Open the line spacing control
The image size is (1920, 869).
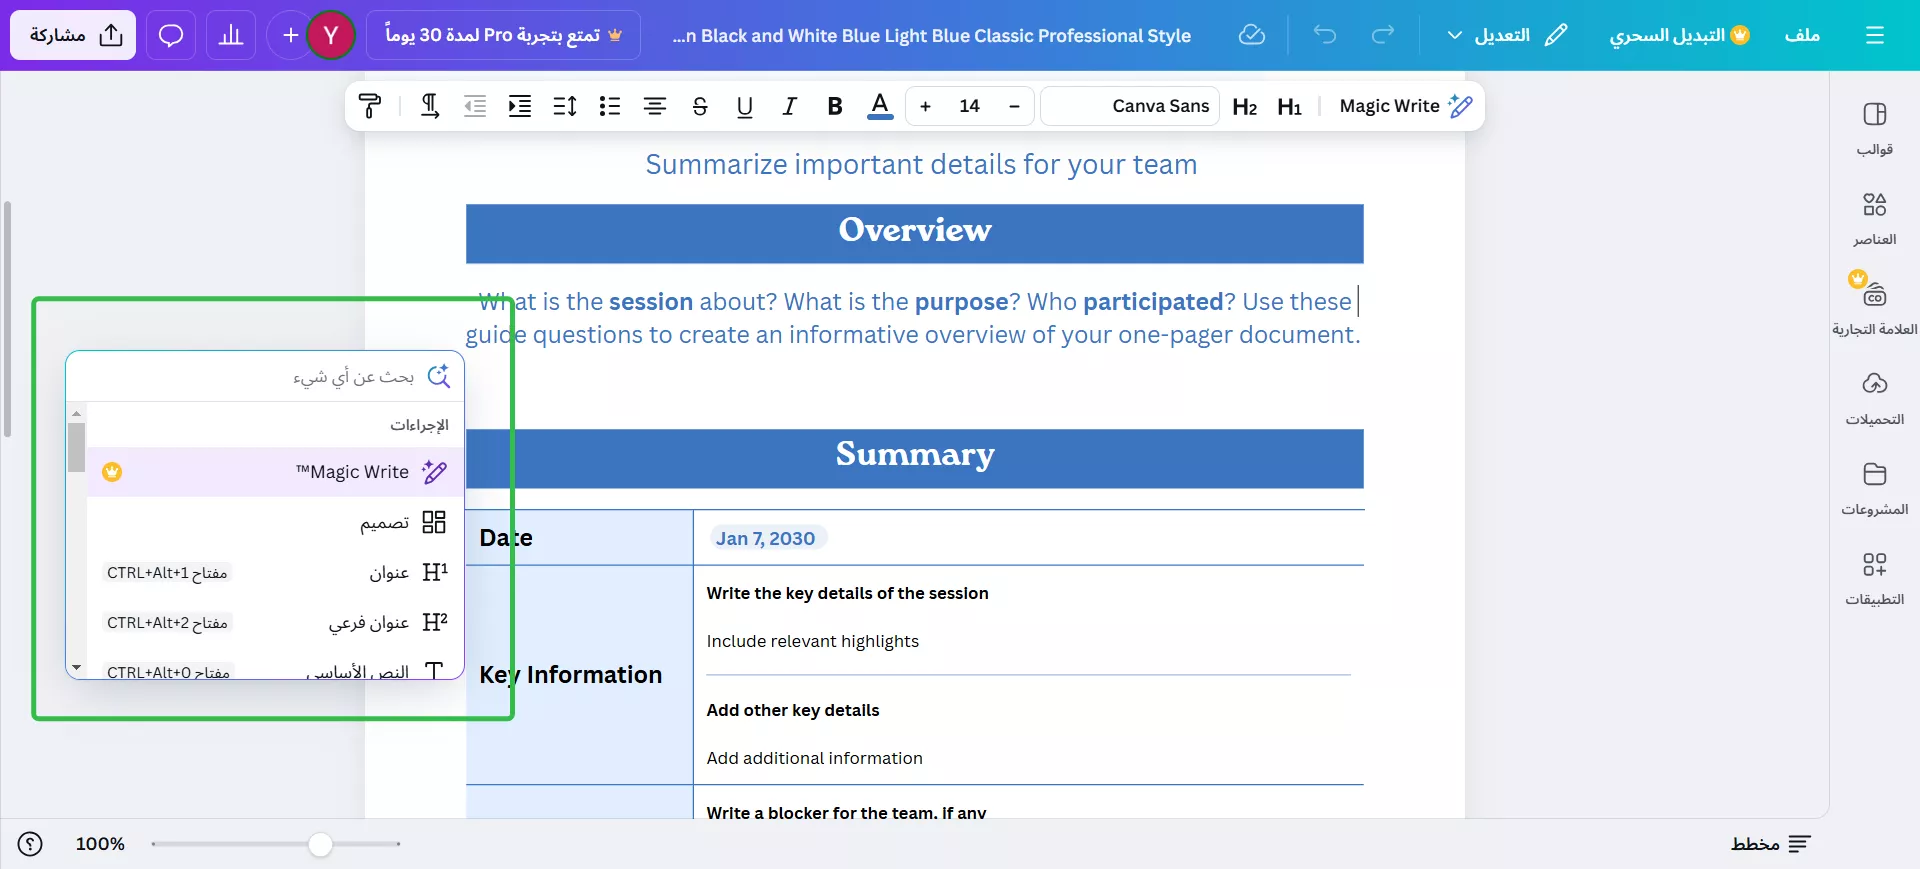tap(565, 106)
